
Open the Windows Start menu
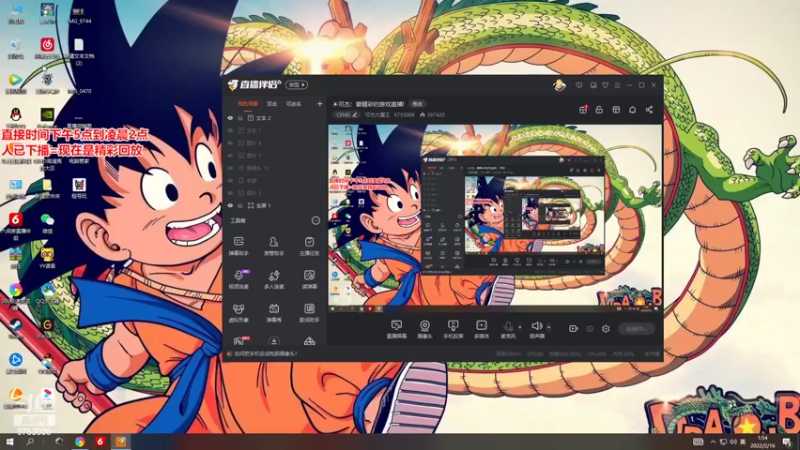pyautogui.click(x=9, y=442)
